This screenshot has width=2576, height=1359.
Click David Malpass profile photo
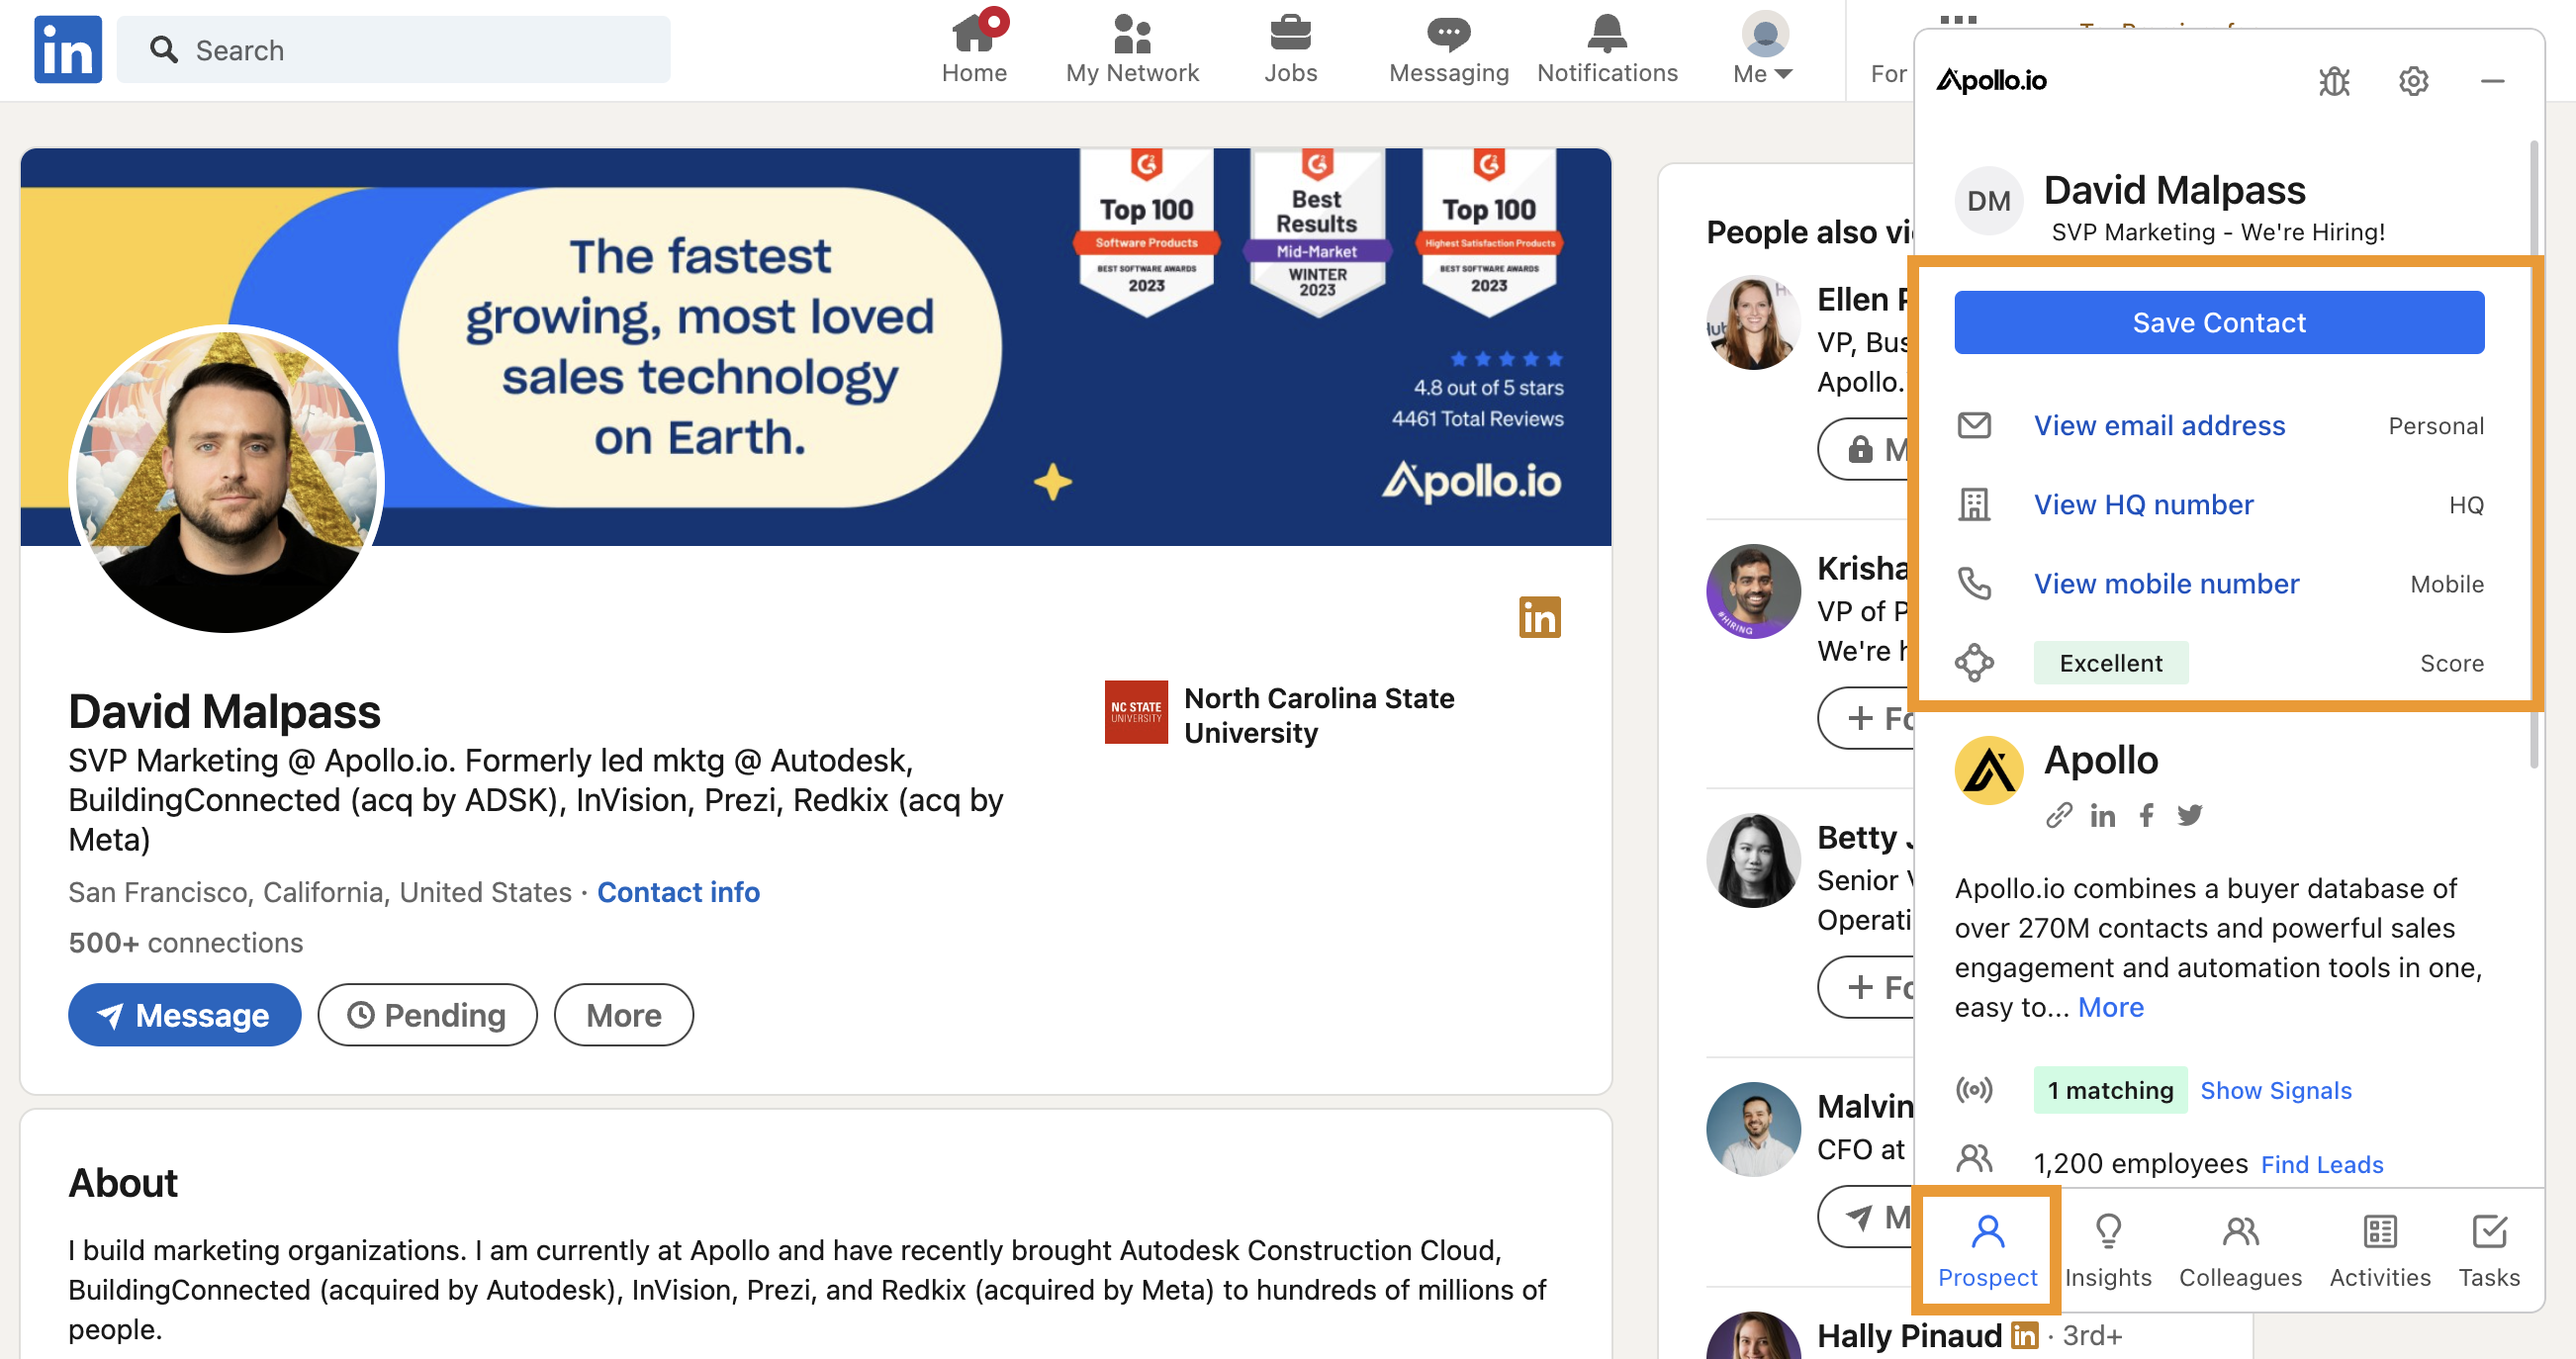(226, 478)
